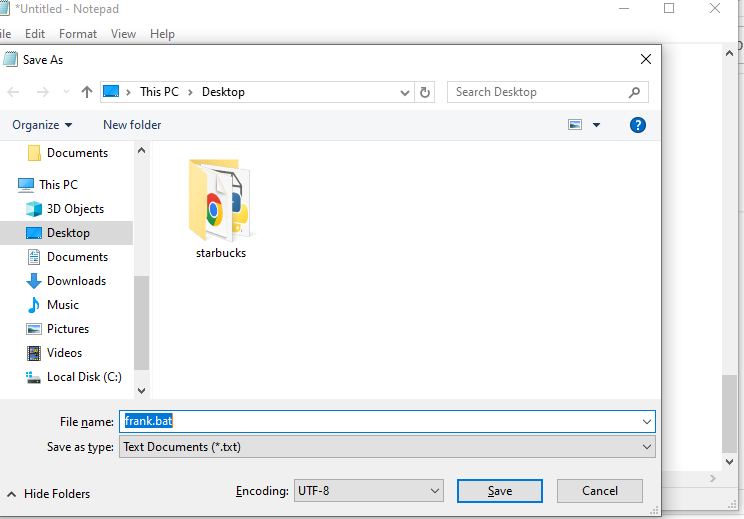The width and height of the screenshot is (744, 519).
Task: Open Videos in navigation pane
Action: tap(55, 353)
